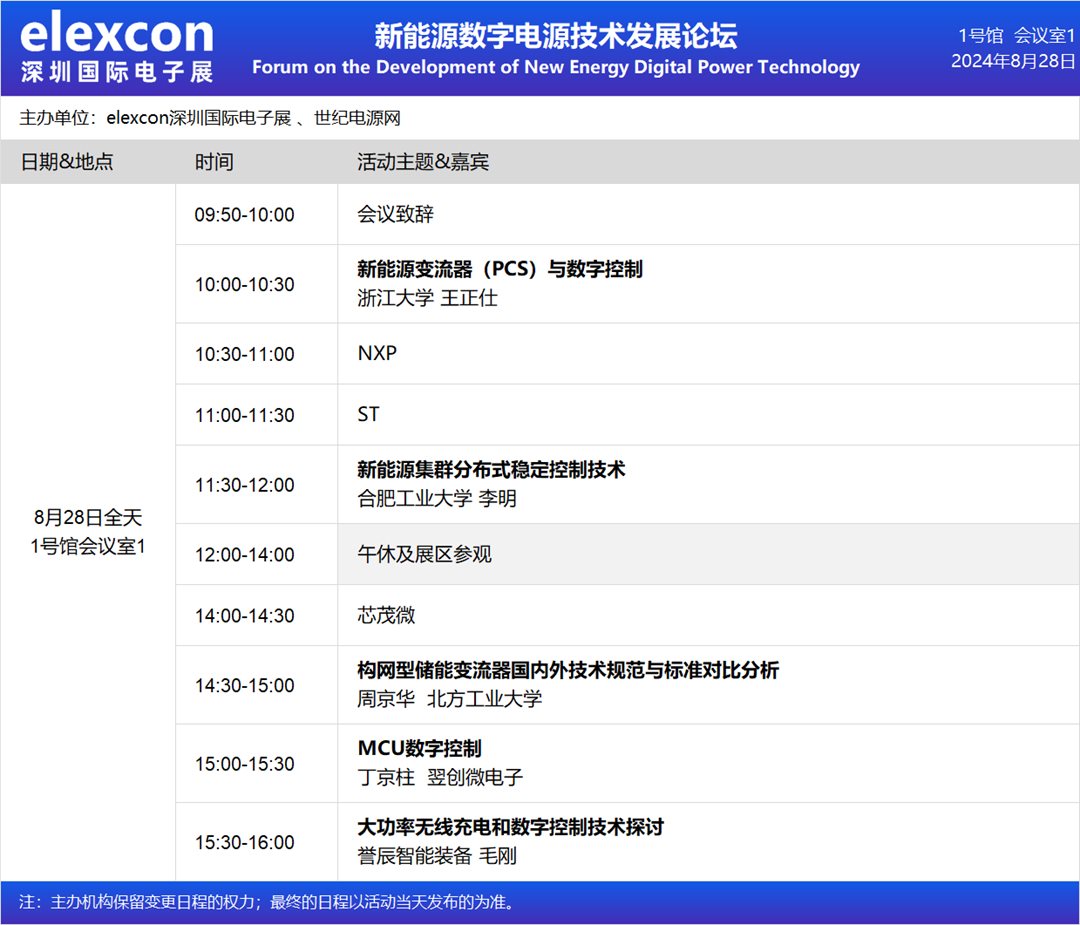This screenshot has width=1080, height=925.
Task: Click the speaker 周京华 北方工业大学
Action: pos(450,698)
